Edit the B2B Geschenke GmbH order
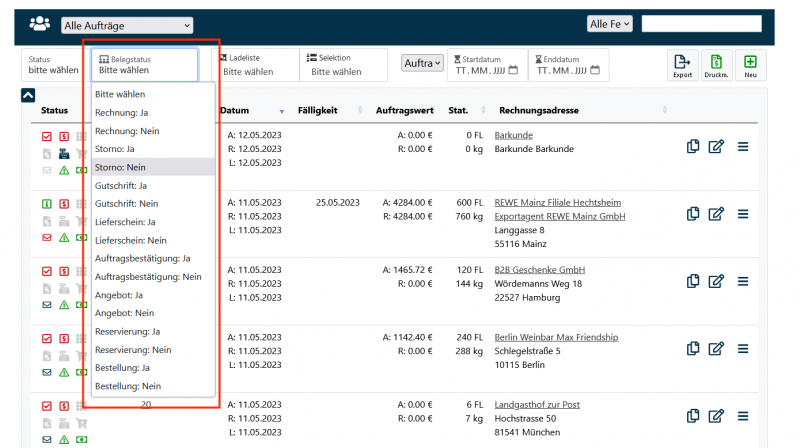800x448 pixels. (x=716, y=281)
